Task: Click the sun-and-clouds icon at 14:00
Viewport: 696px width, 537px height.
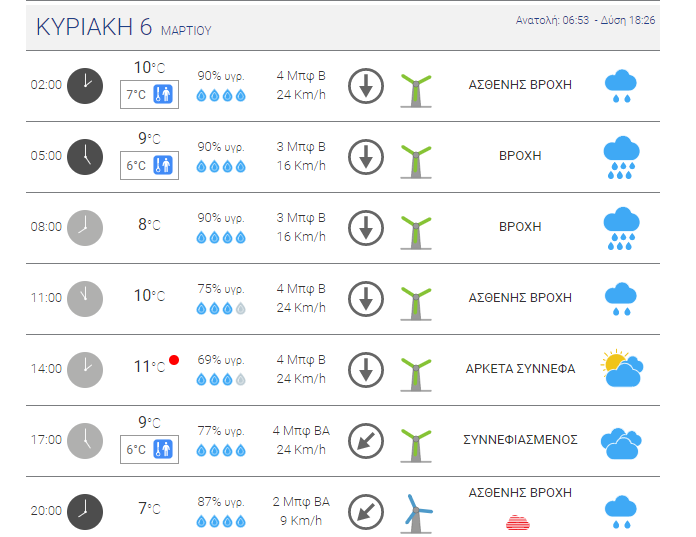Action: click(622, 368)
